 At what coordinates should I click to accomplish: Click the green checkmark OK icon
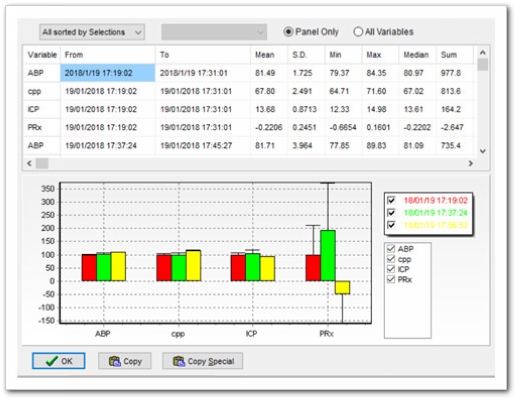(52, 361)
